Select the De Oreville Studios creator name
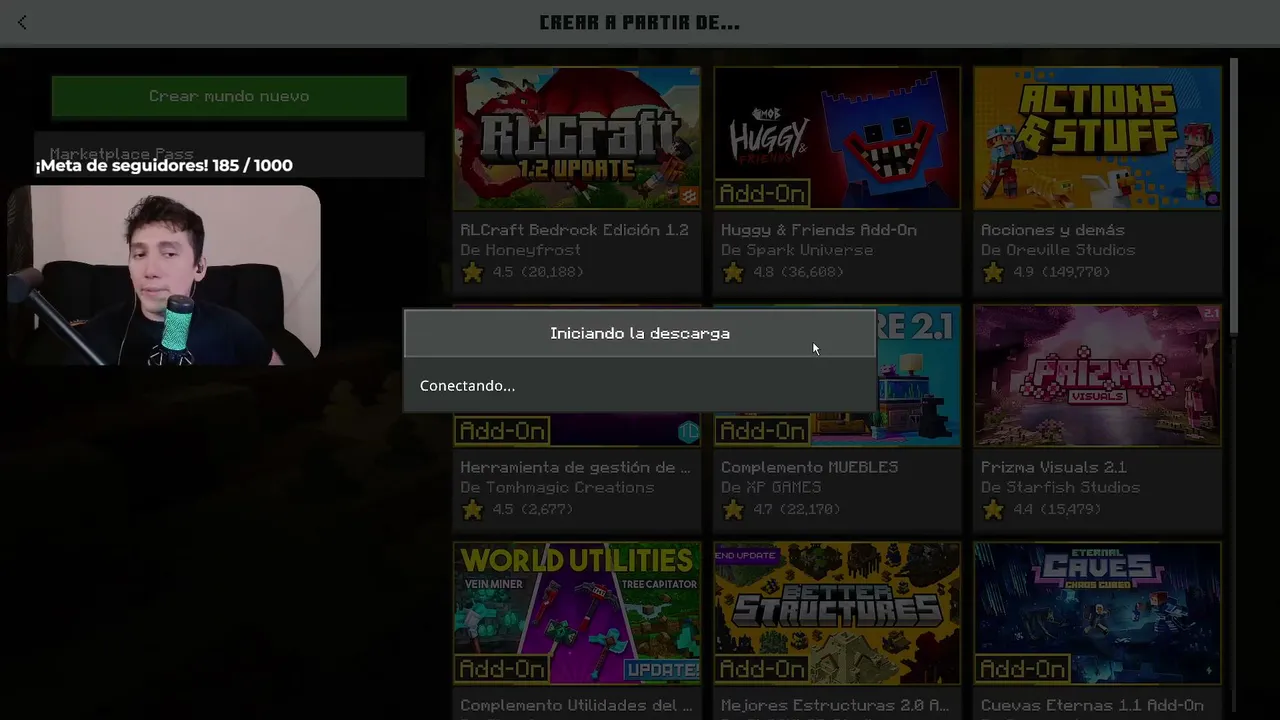The height and width of the screenshot is (720, 1280). [1058, 250]
